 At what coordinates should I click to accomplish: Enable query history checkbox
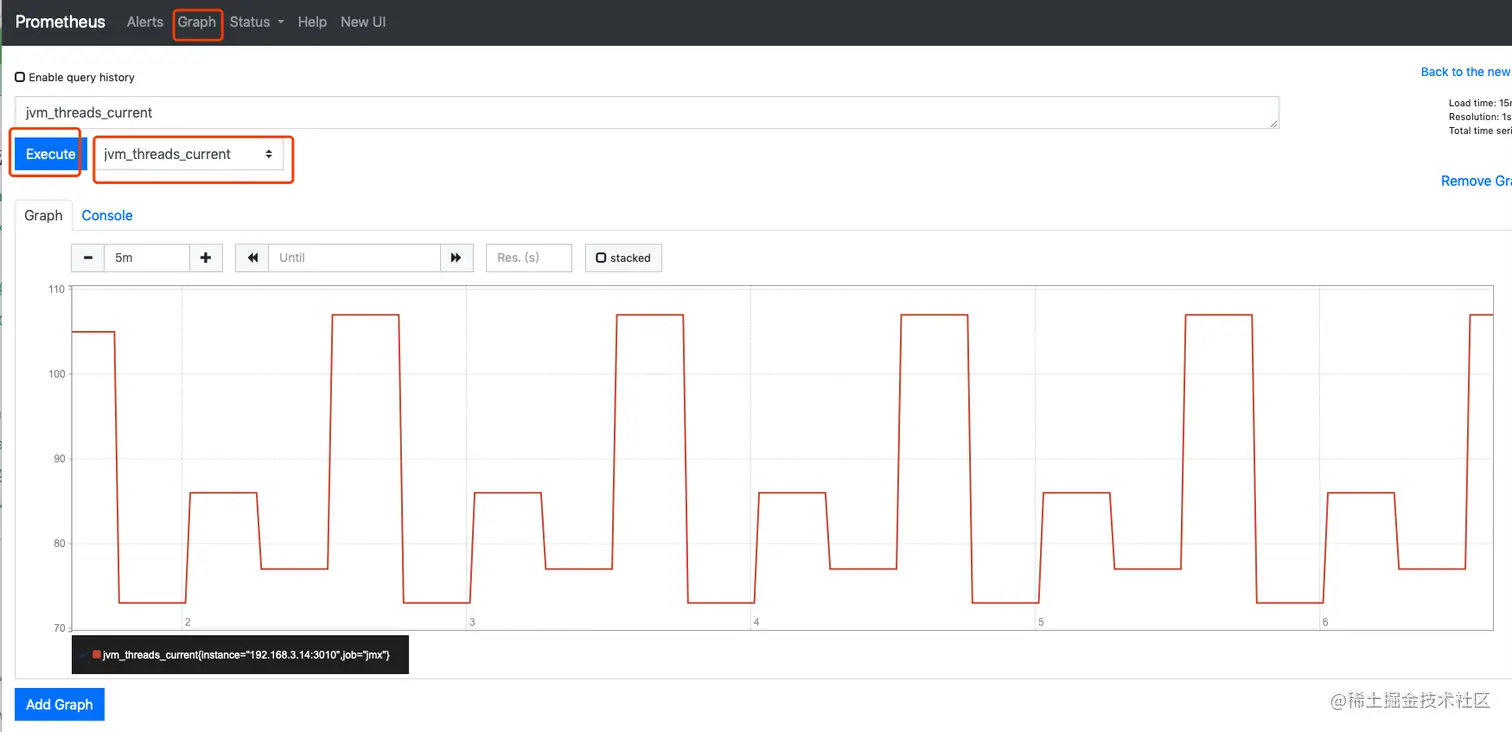tap(20, 77)
